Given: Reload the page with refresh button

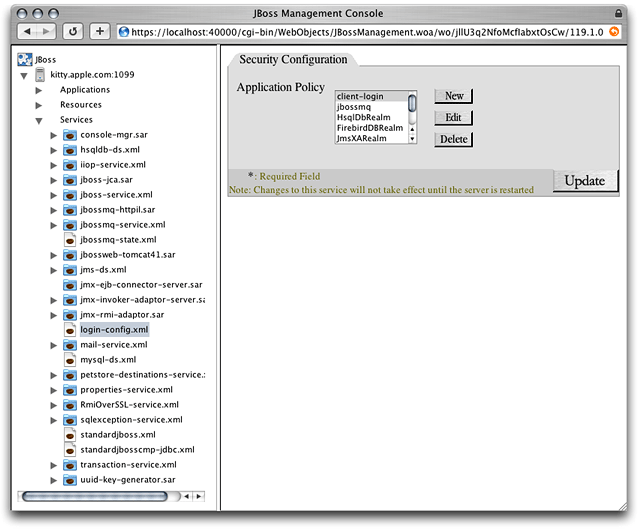Looking at the screenshot, I should [x=73, y=31].
